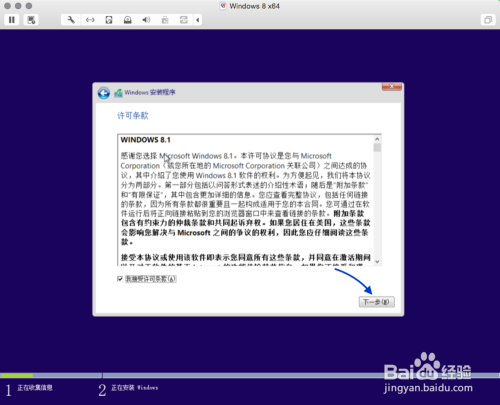Click the 下一步 (Next) button
The height and width of the screenshot is (405, 500).
[377, 302]
